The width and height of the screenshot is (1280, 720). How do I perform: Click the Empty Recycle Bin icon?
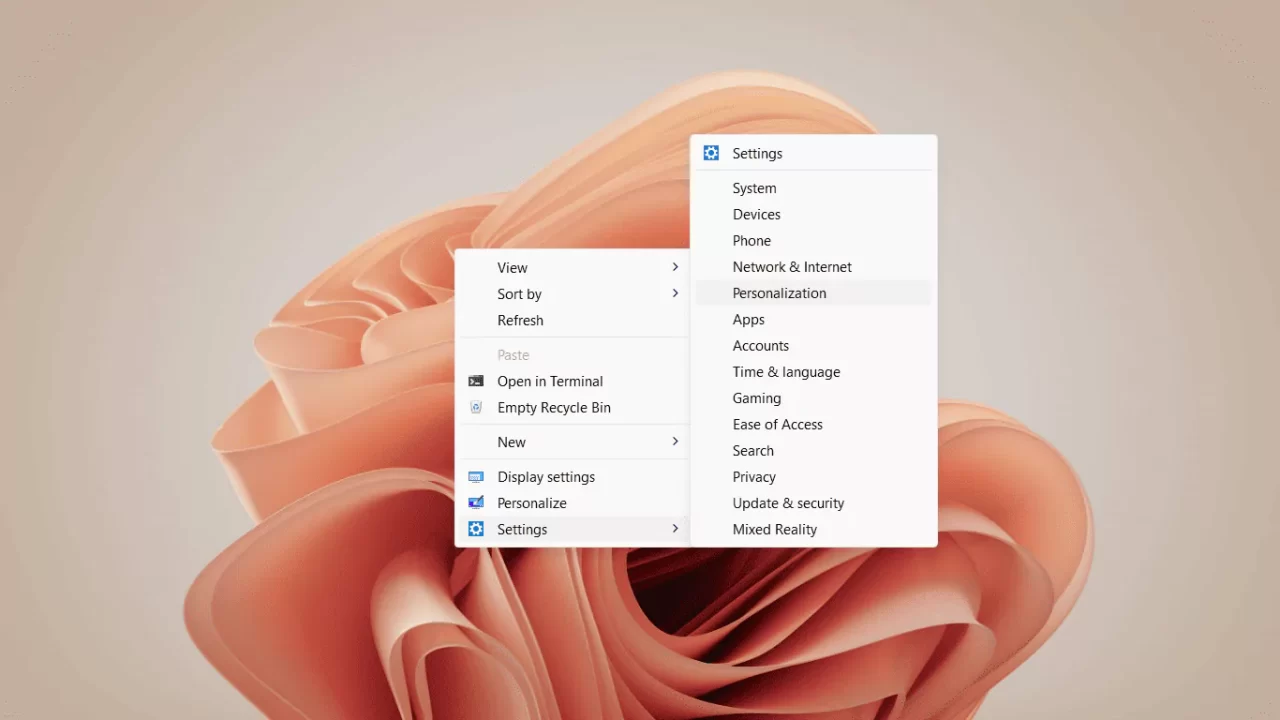476,407
